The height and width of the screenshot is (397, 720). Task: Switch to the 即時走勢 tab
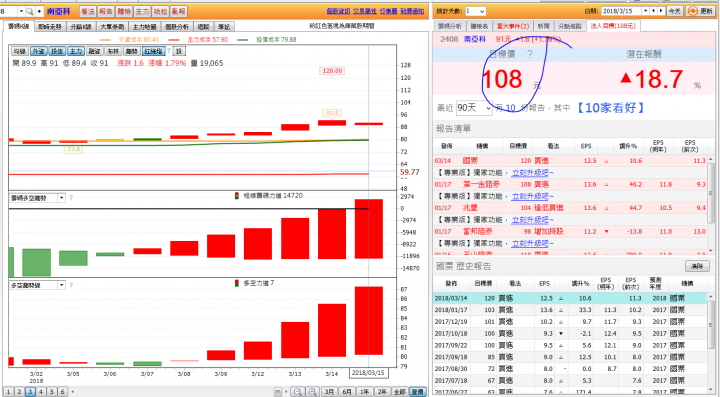[50, 27]
